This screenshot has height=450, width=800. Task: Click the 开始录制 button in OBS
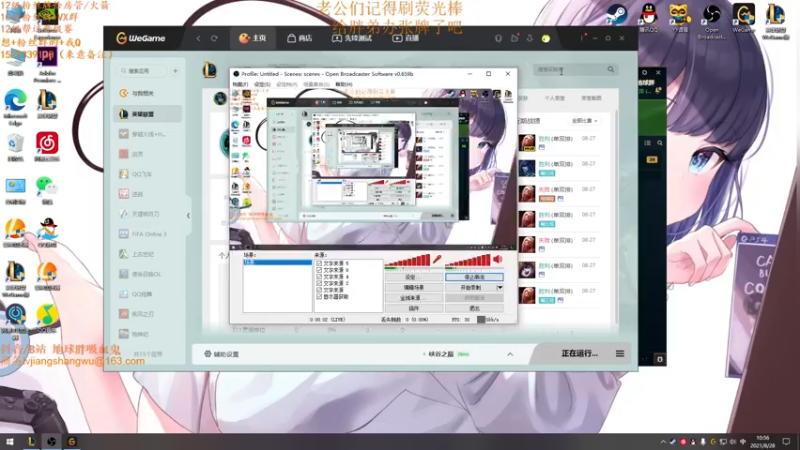coord(470,288)
